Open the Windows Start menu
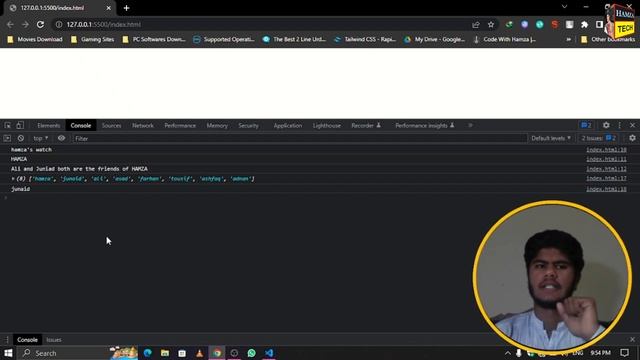640x360 pixels. coord(8,353)
